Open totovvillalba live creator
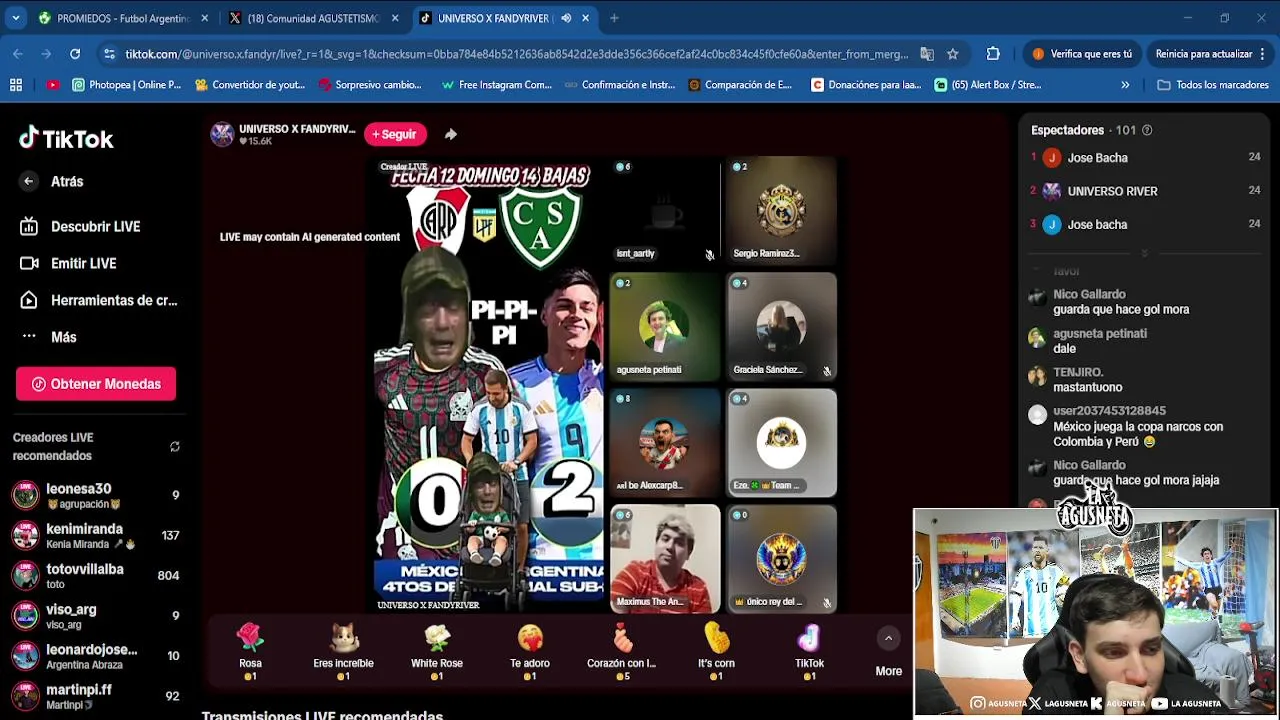Viewport: 1280px width, 720px height. (x=95, y=575)
